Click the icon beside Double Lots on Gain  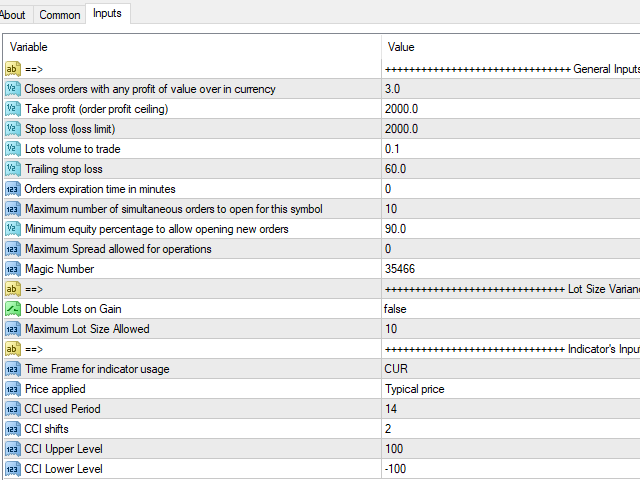(x=13, y=309)
